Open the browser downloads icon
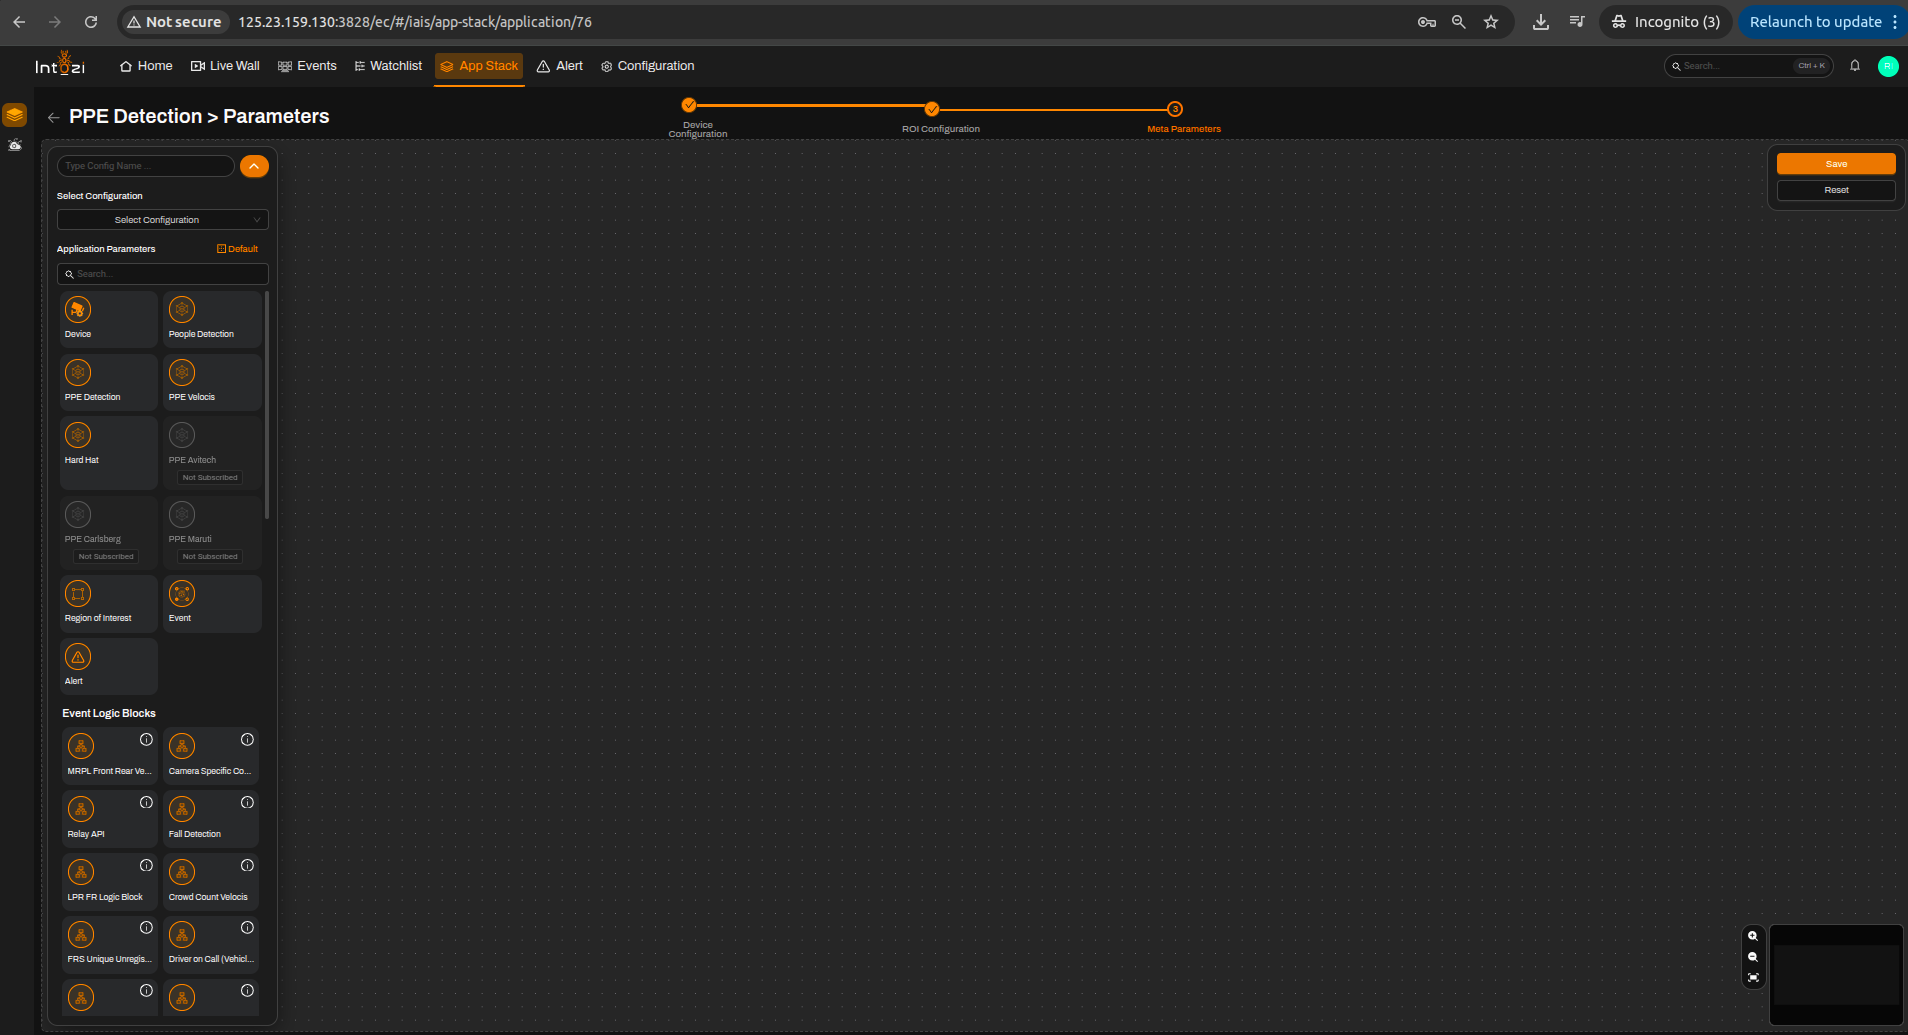Viewport: 1908px width, 1035px height. [1541, 22]
